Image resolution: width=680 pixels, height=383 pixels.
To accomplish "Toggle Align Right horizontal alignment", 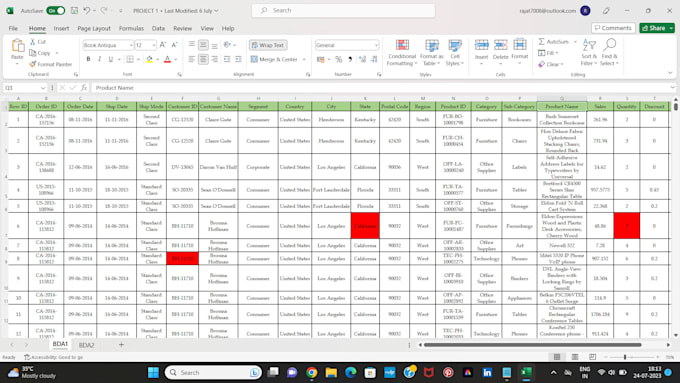I will pos(215,59).
